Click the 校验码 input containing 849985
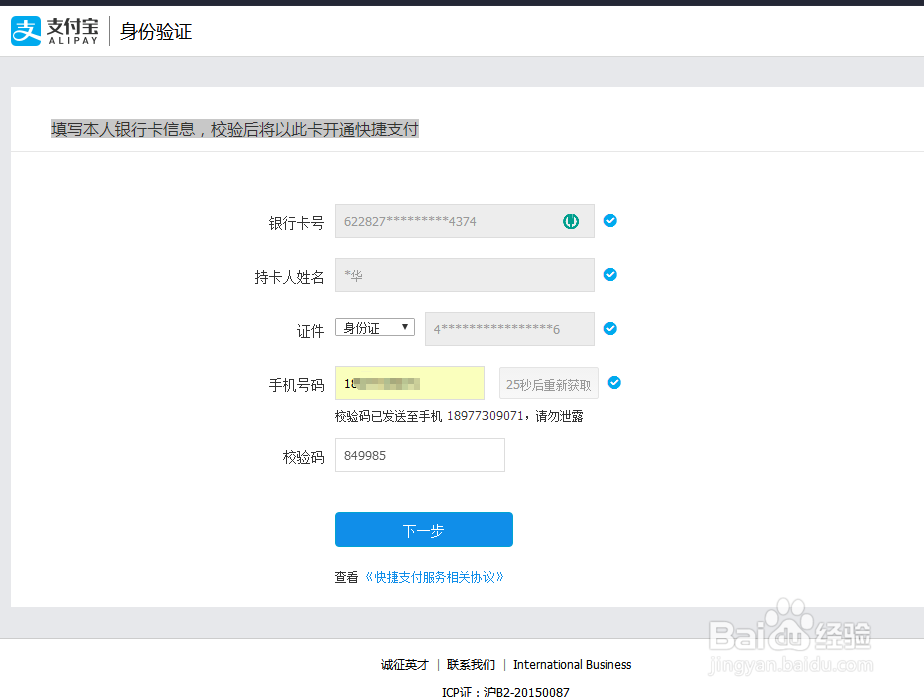The height and width of the screenshot is (697, 924). (x=419, y=455)
